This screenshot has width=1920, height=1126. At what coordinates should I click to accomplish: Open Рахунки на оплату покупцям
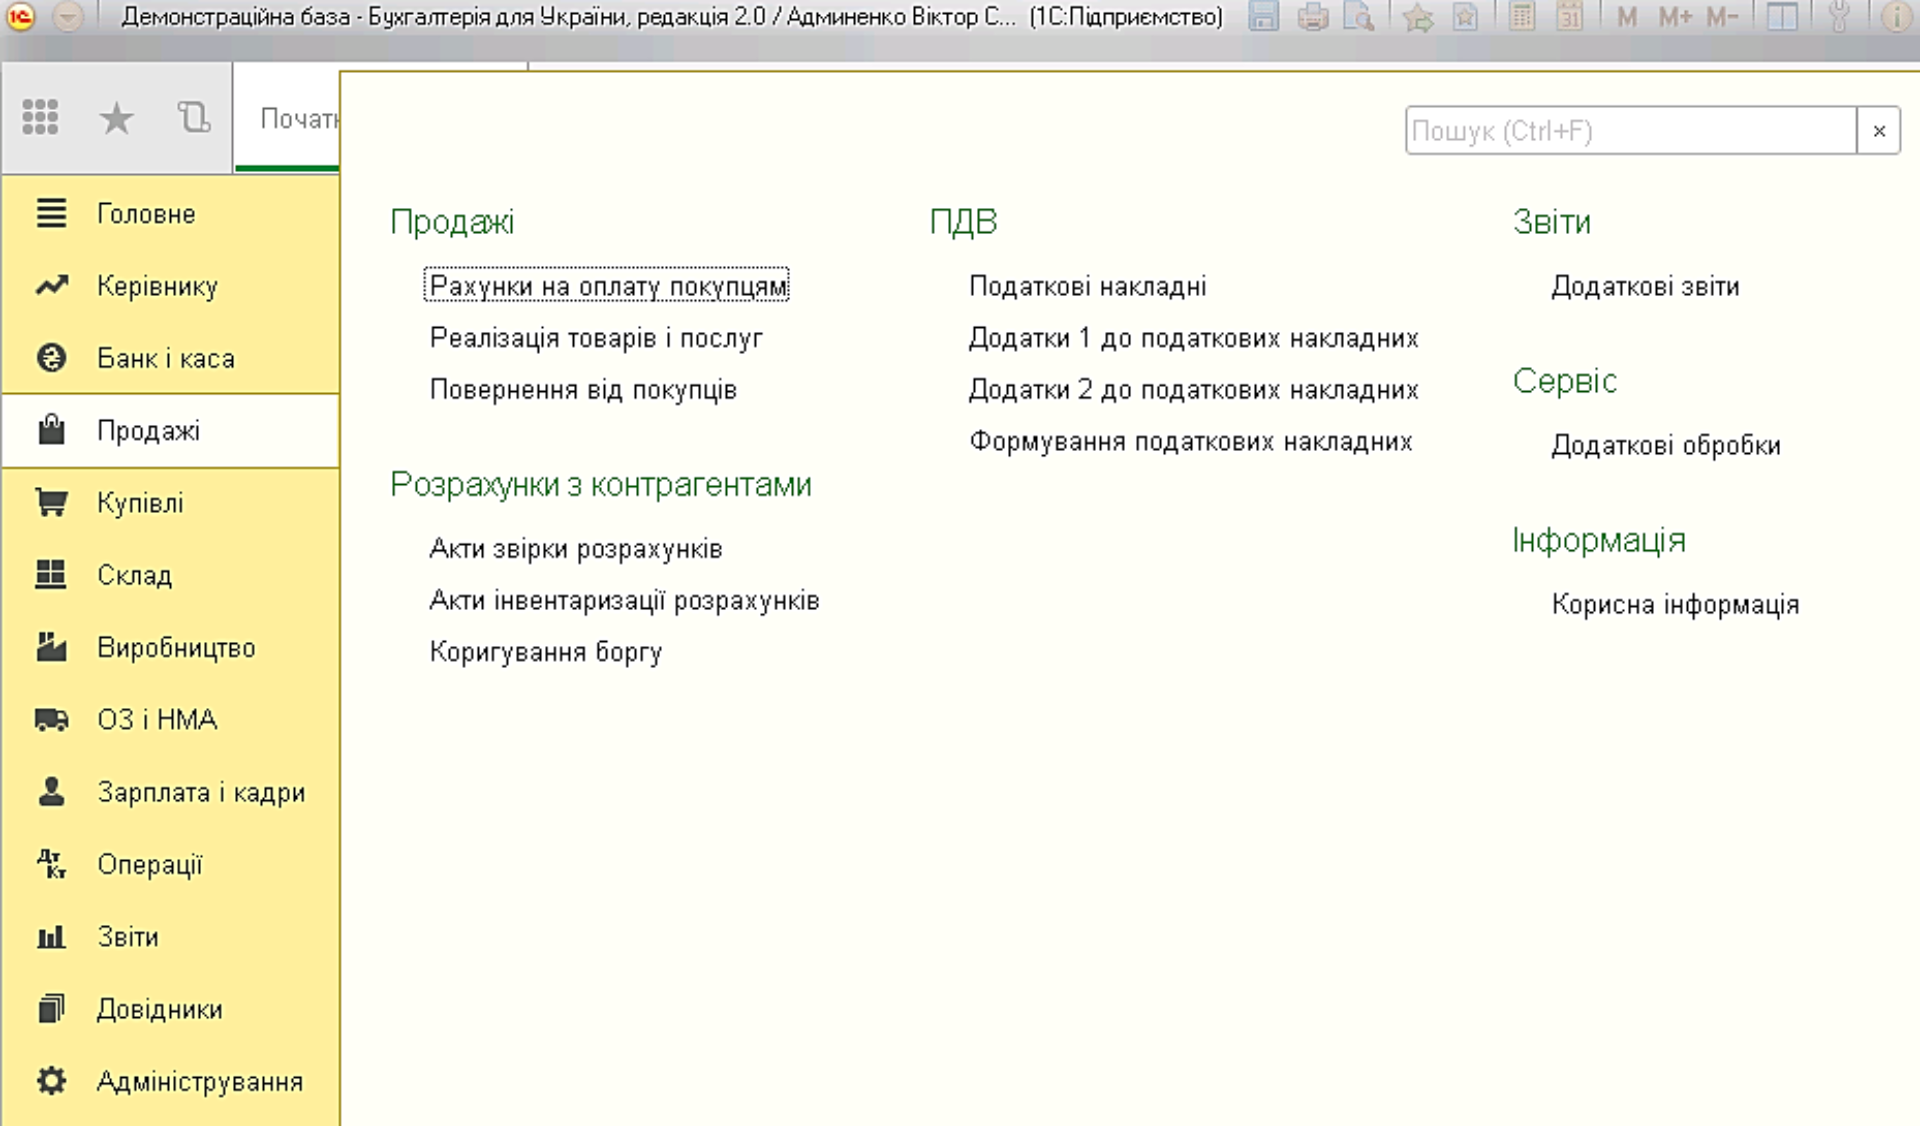tap(607, 286)
